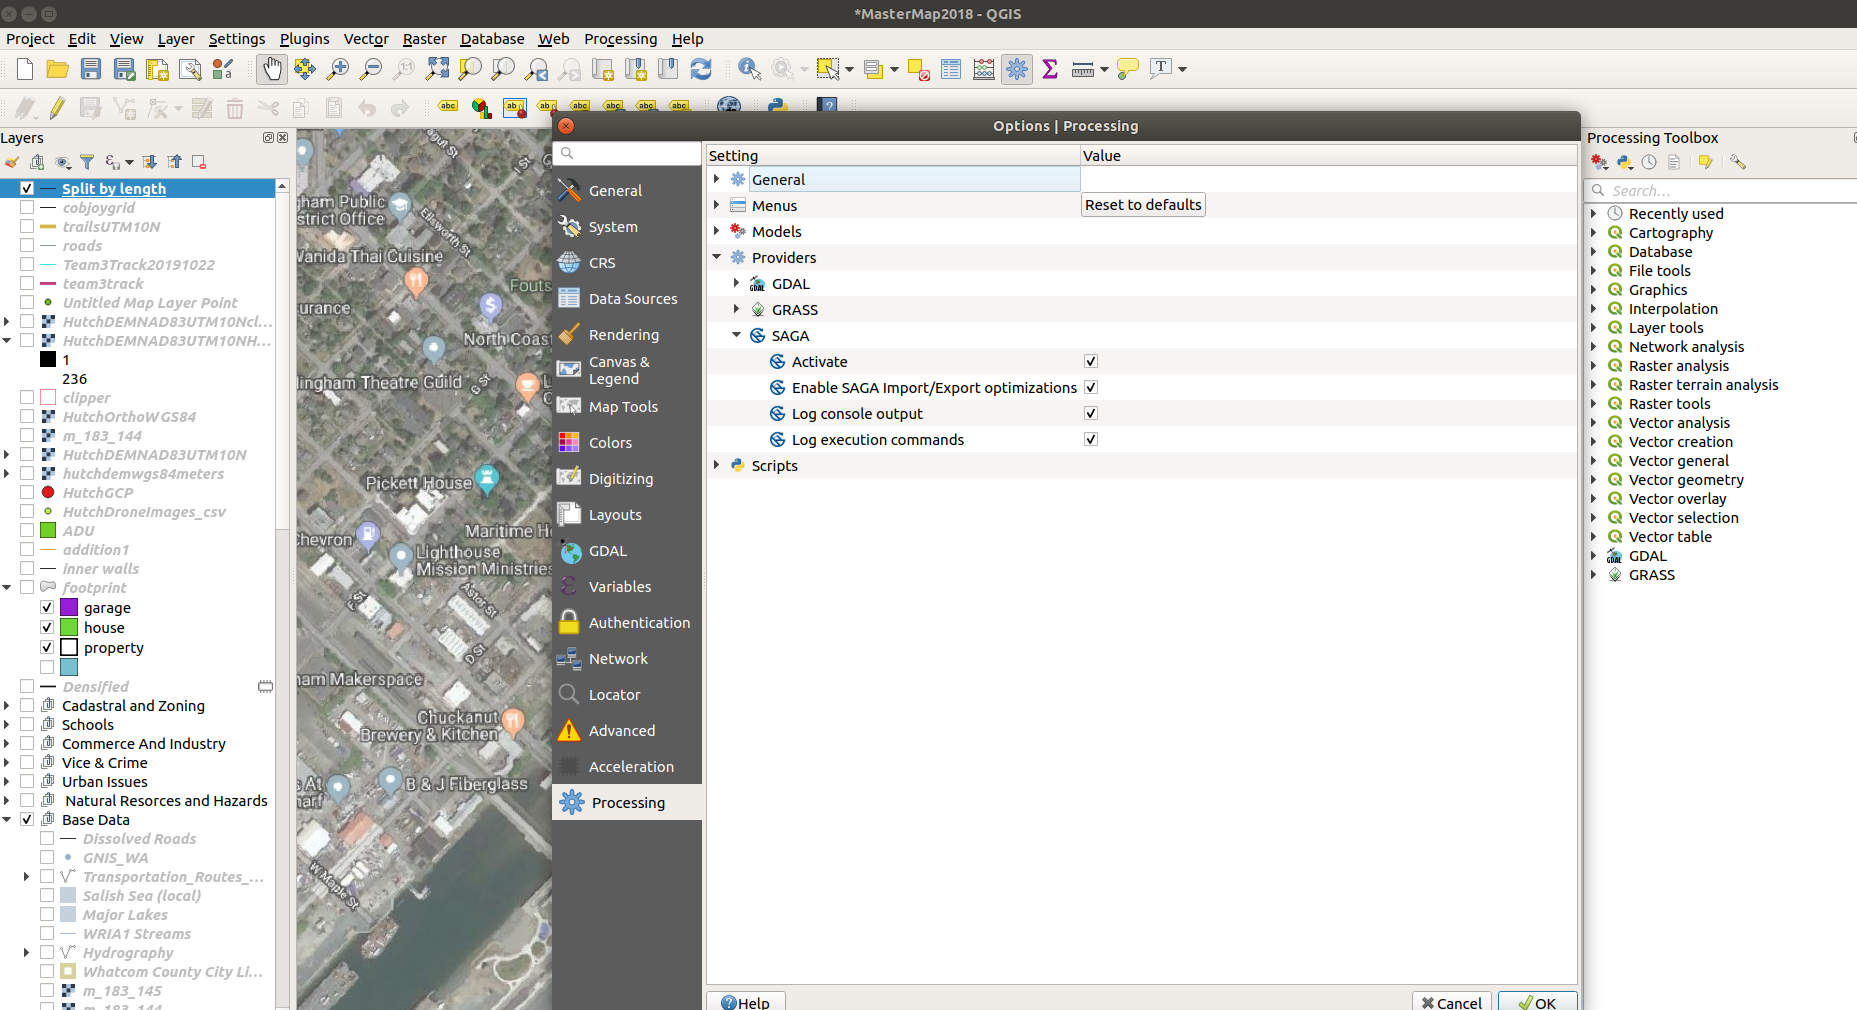Screen dimensions: 1857x1010
Task: Uncheck the Base Data group checkbox
Action: 27,819
